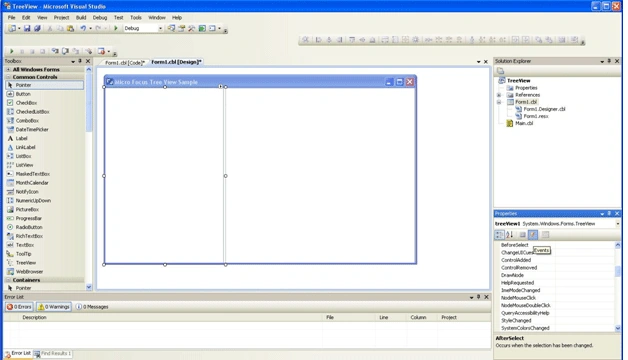
Task: Click the Save icon in the toolbar
Action: click(27, 28)
